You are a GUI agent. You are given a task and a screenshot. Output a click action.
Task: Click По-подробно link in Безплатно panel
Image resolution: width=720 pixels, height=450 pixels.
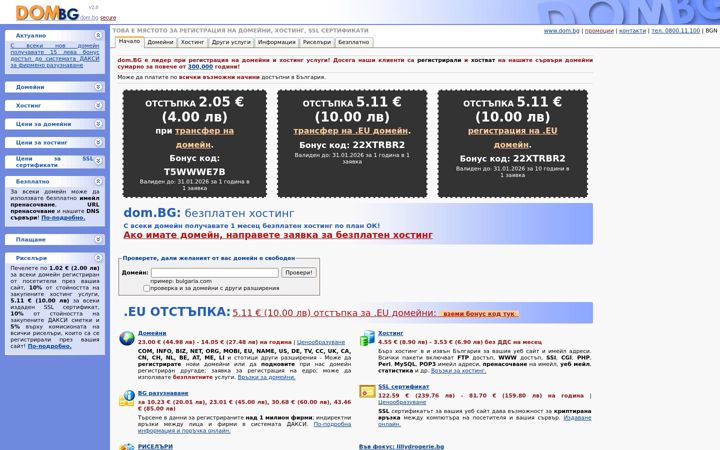pyautogui.click(x=63, y=218)
